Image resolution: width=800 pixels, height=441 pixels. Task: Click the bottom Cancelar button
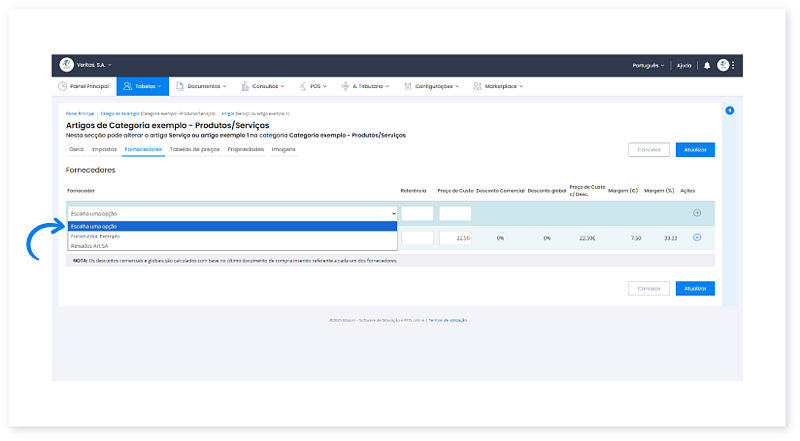pos(649,288)
